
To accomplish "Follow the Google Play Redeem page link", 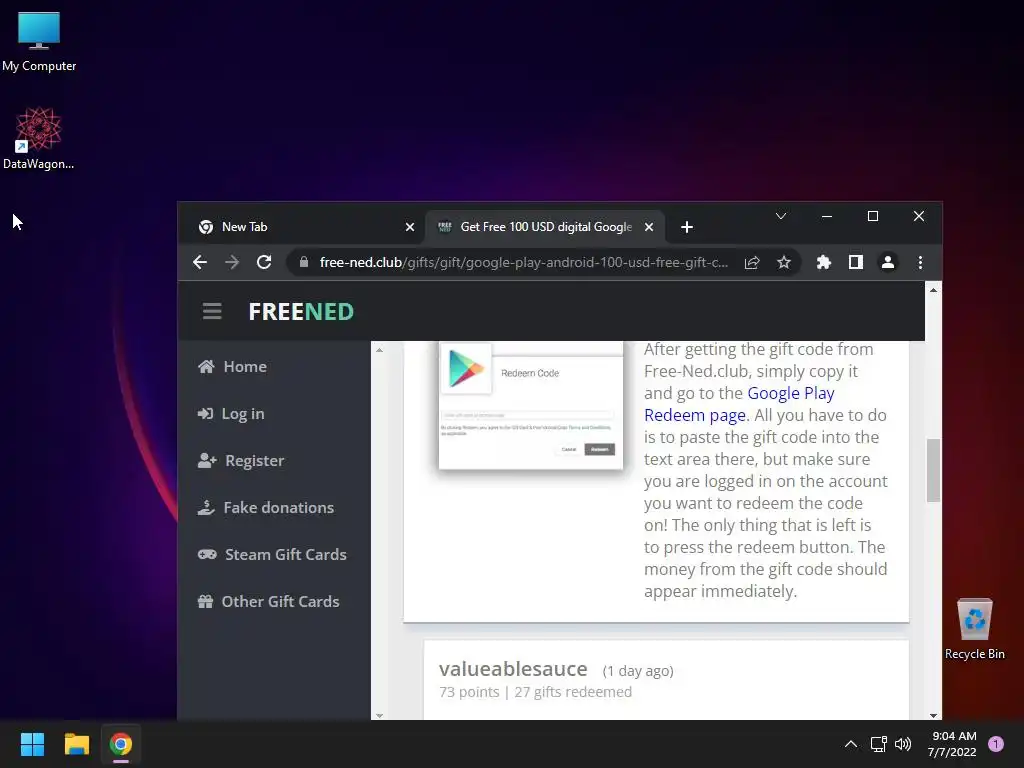I will 739,404.
